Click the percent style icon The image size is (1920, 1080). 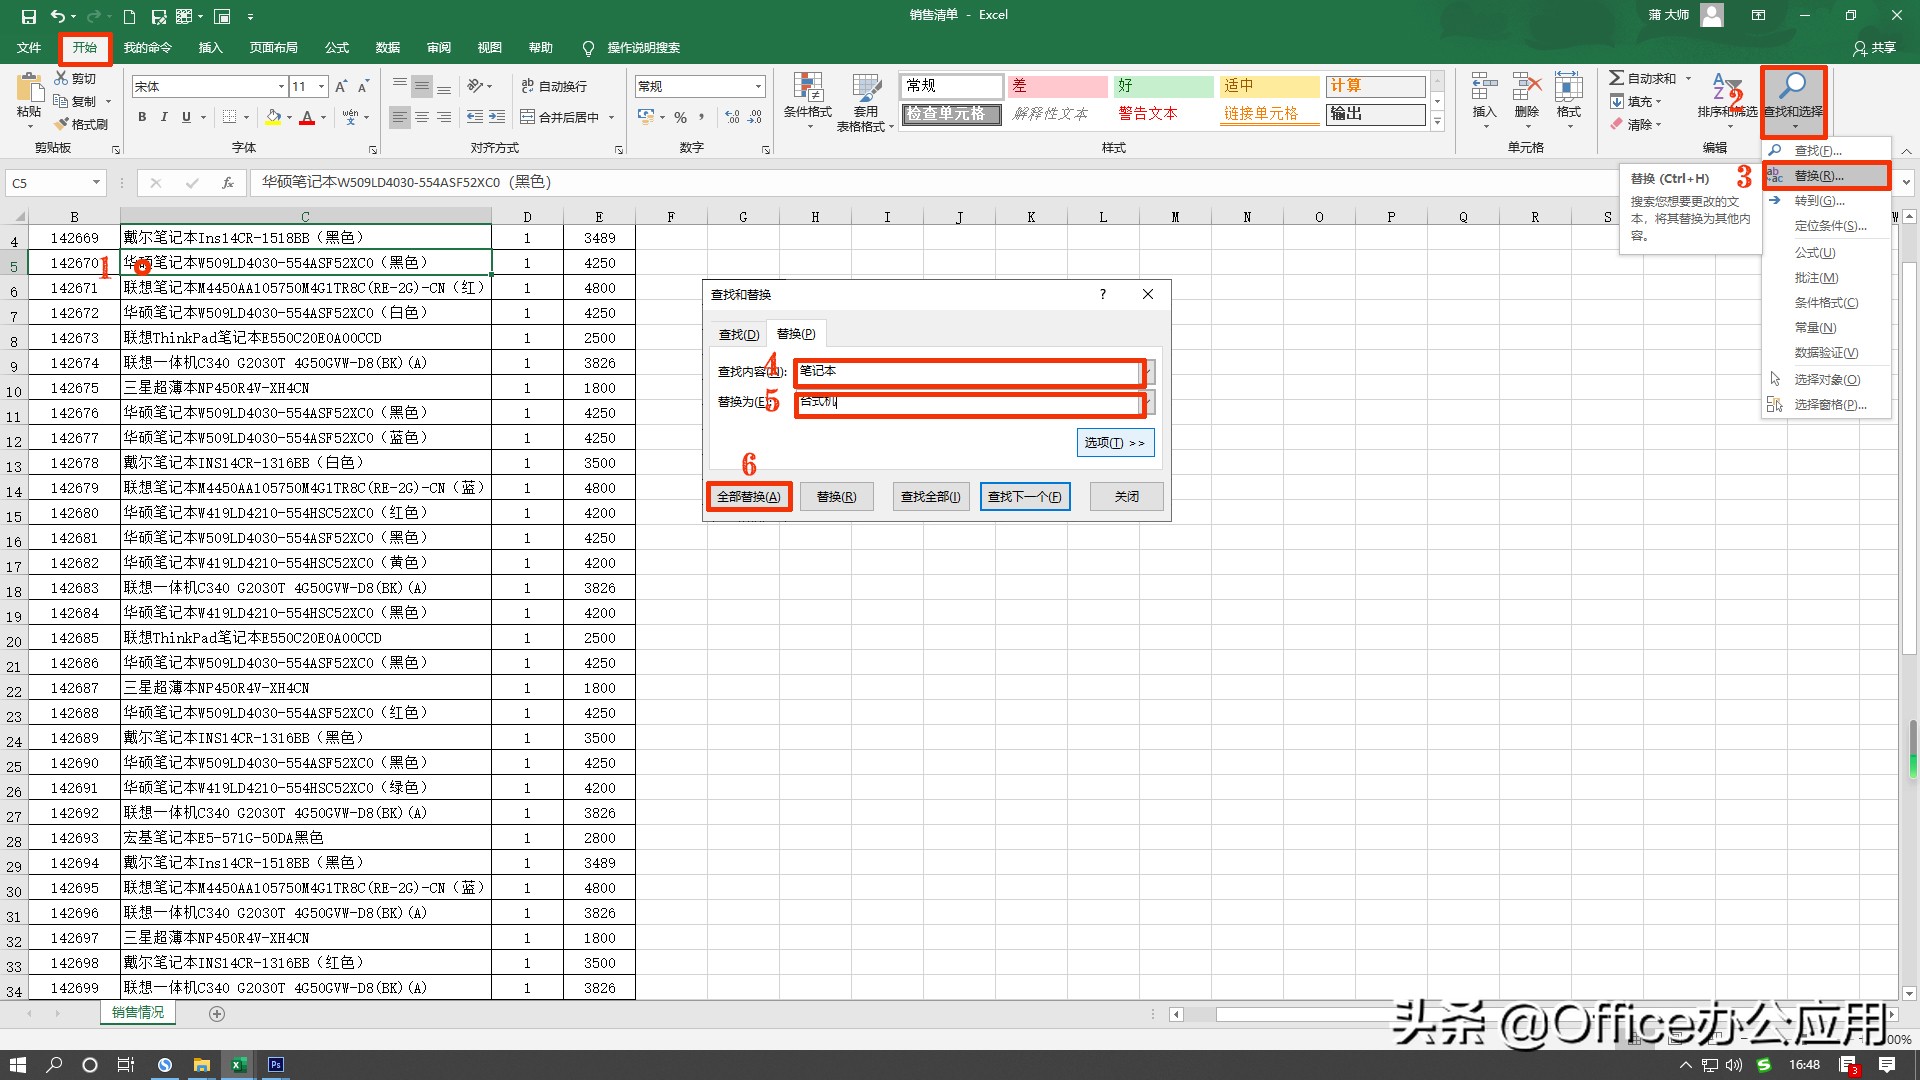click(680, 117)
